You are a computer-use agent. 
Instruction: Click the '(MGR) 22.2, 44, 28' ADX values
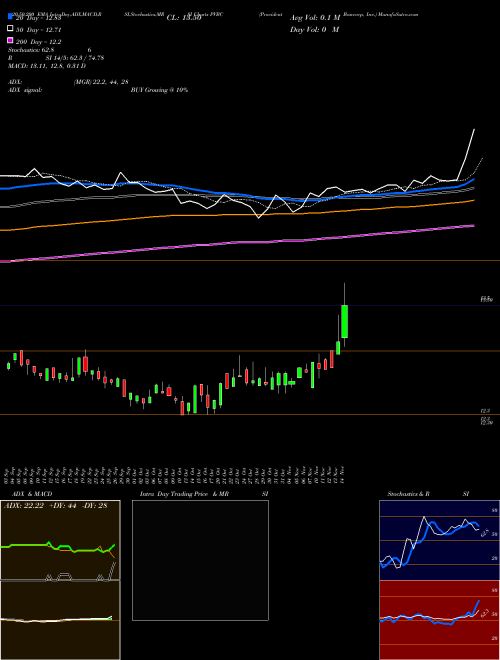101,82
